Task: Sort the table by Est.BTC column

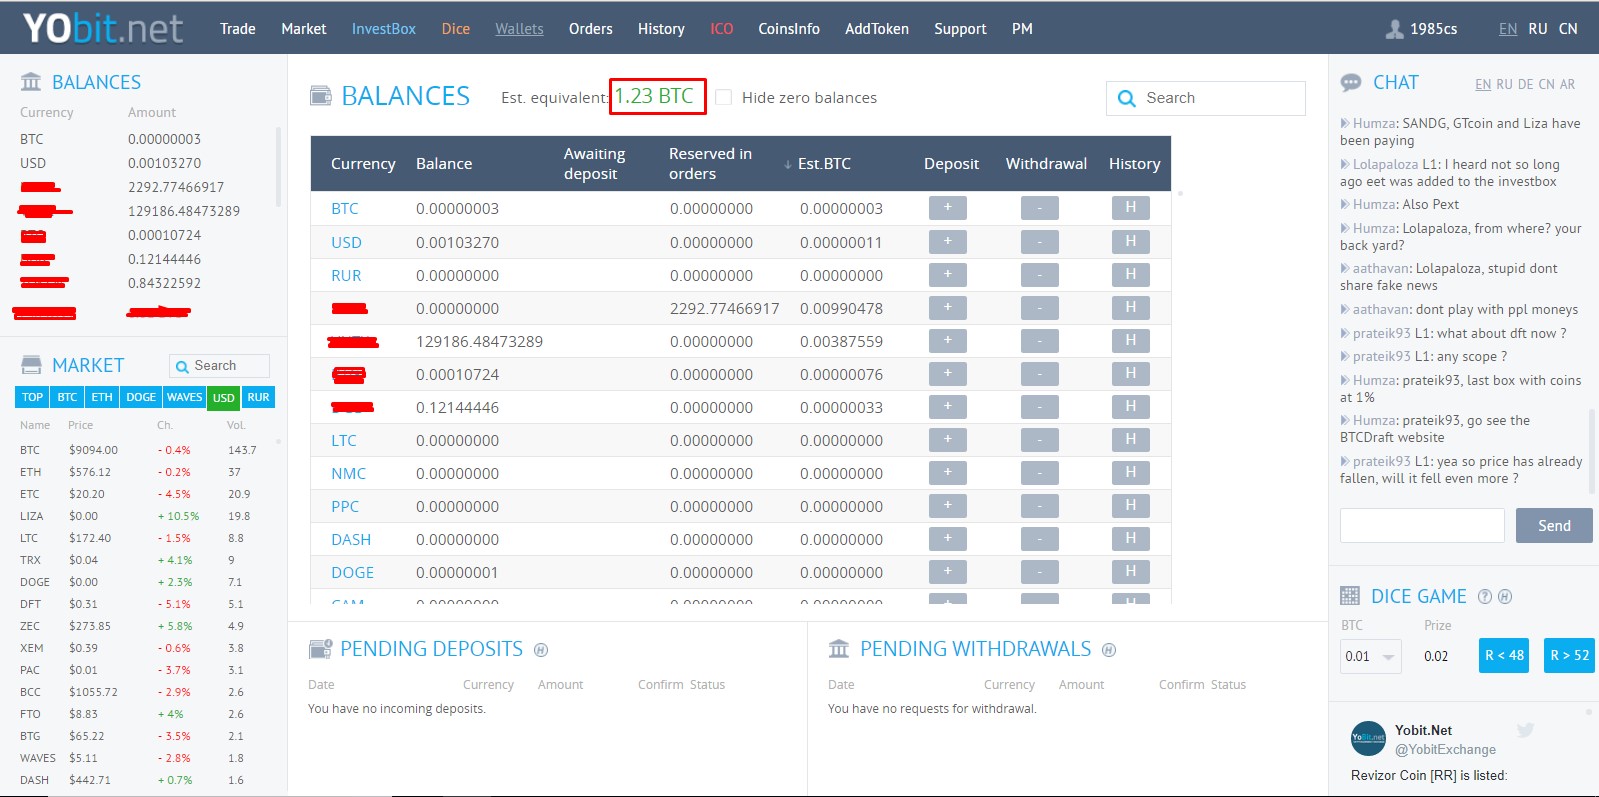Action: click(824, 164)
